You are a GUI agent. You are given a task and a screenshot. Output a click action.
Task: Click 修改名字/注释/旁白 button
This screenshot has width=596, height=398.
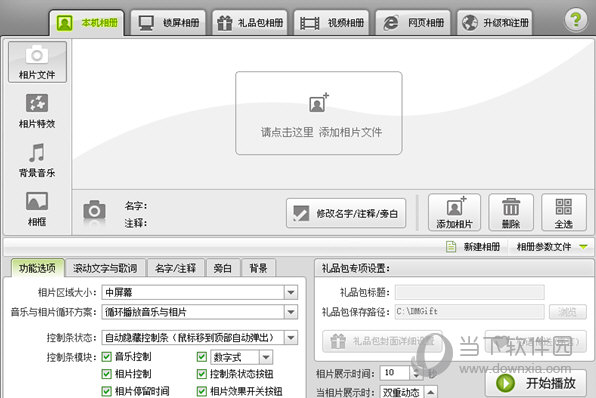point(346,213)
